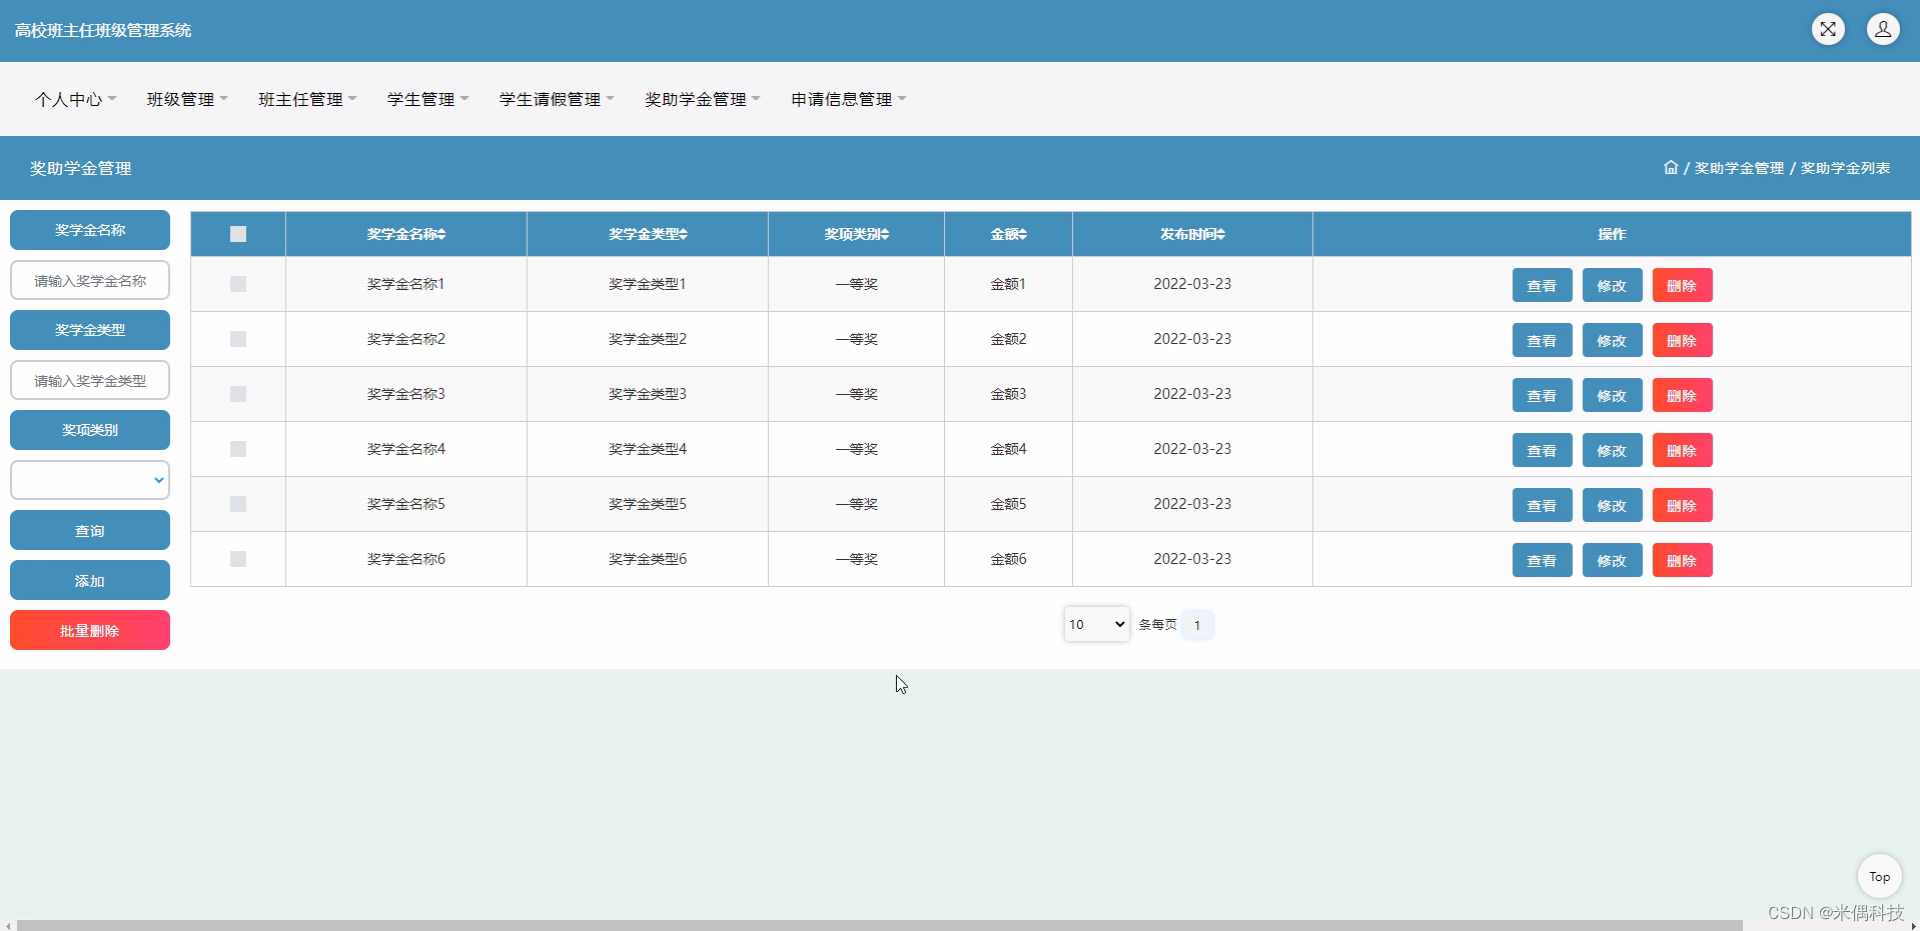Click 修改 for 奖学金名称3 row
The image size is (1920, 931).
[x=1611, y=394]
